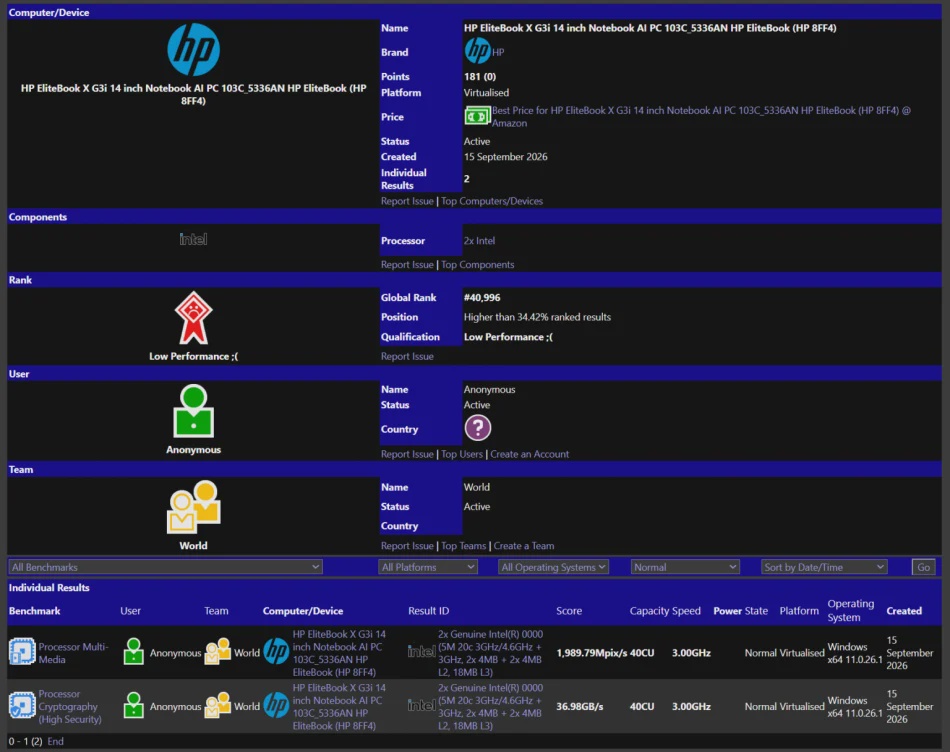
Task: Click the Intel logo in Multi-Media result row
Action: (x=422, y=652)
